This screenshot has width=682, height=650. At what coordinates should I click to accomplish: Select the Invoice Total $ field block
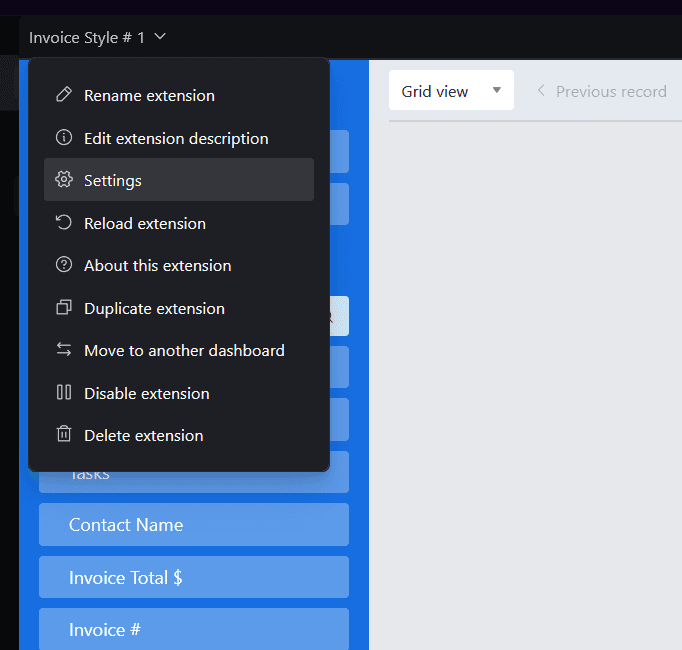[194, 577]
